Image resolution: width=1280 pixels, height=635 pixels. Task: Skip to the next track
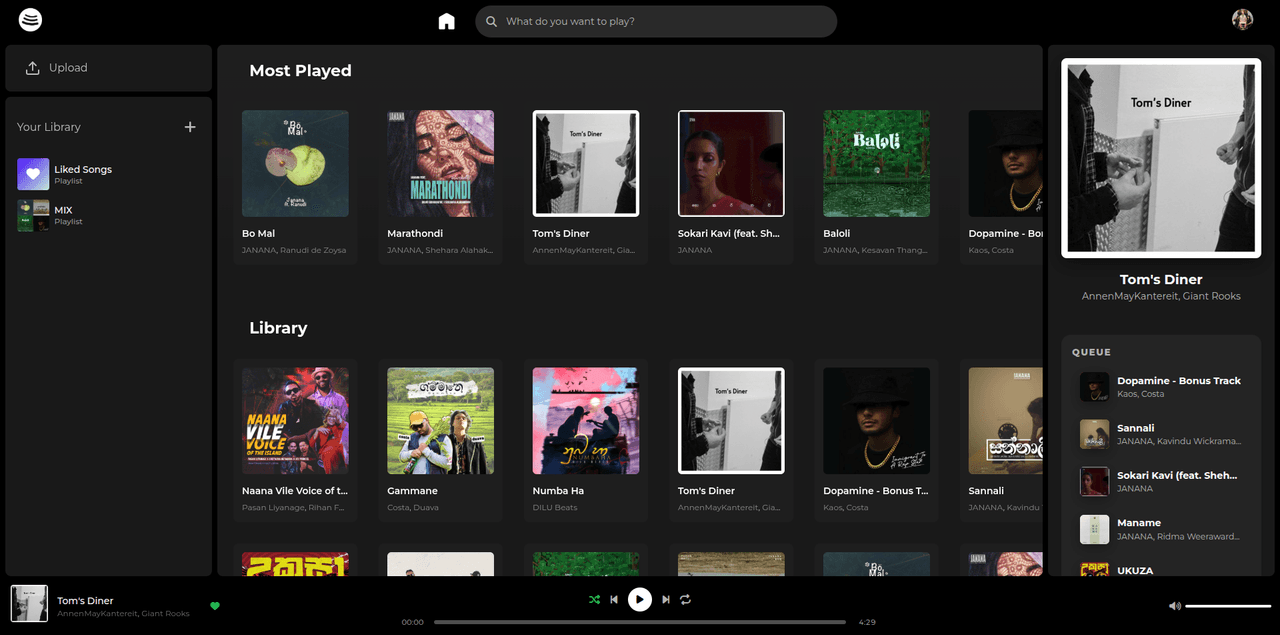point(666,600)
